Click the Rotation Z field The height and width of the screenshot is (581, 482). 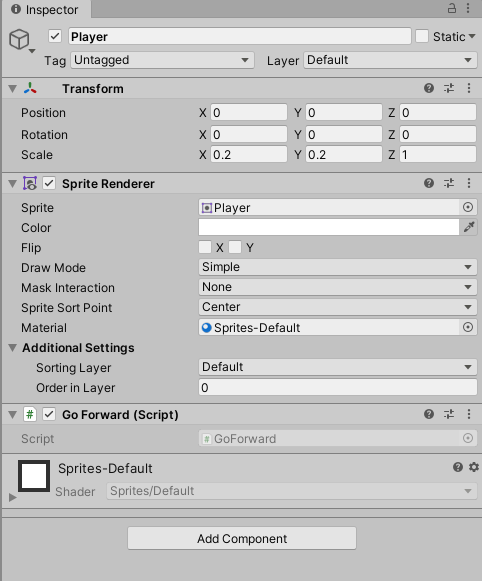(438, 134)
